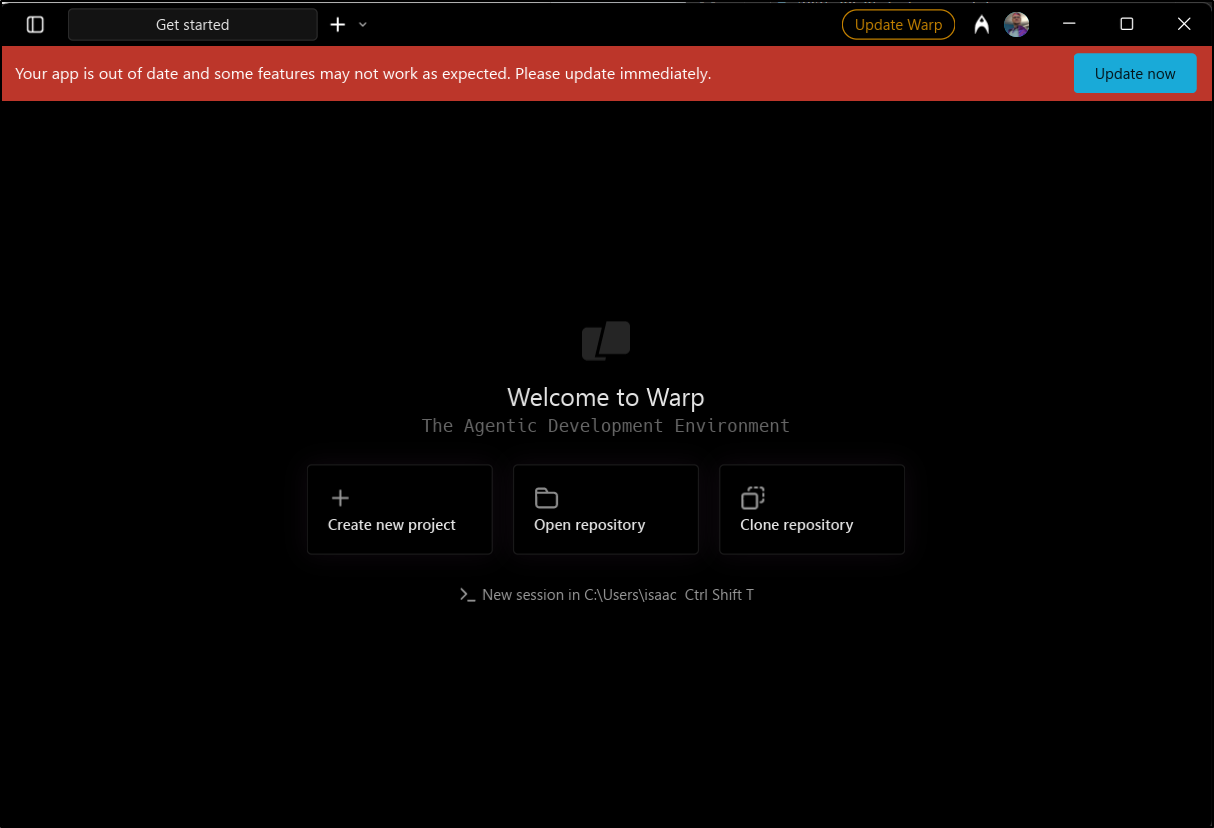Screen dimensions: 1214x828
Task: Maximize the Warp window
Action: tap(1126, 24)
